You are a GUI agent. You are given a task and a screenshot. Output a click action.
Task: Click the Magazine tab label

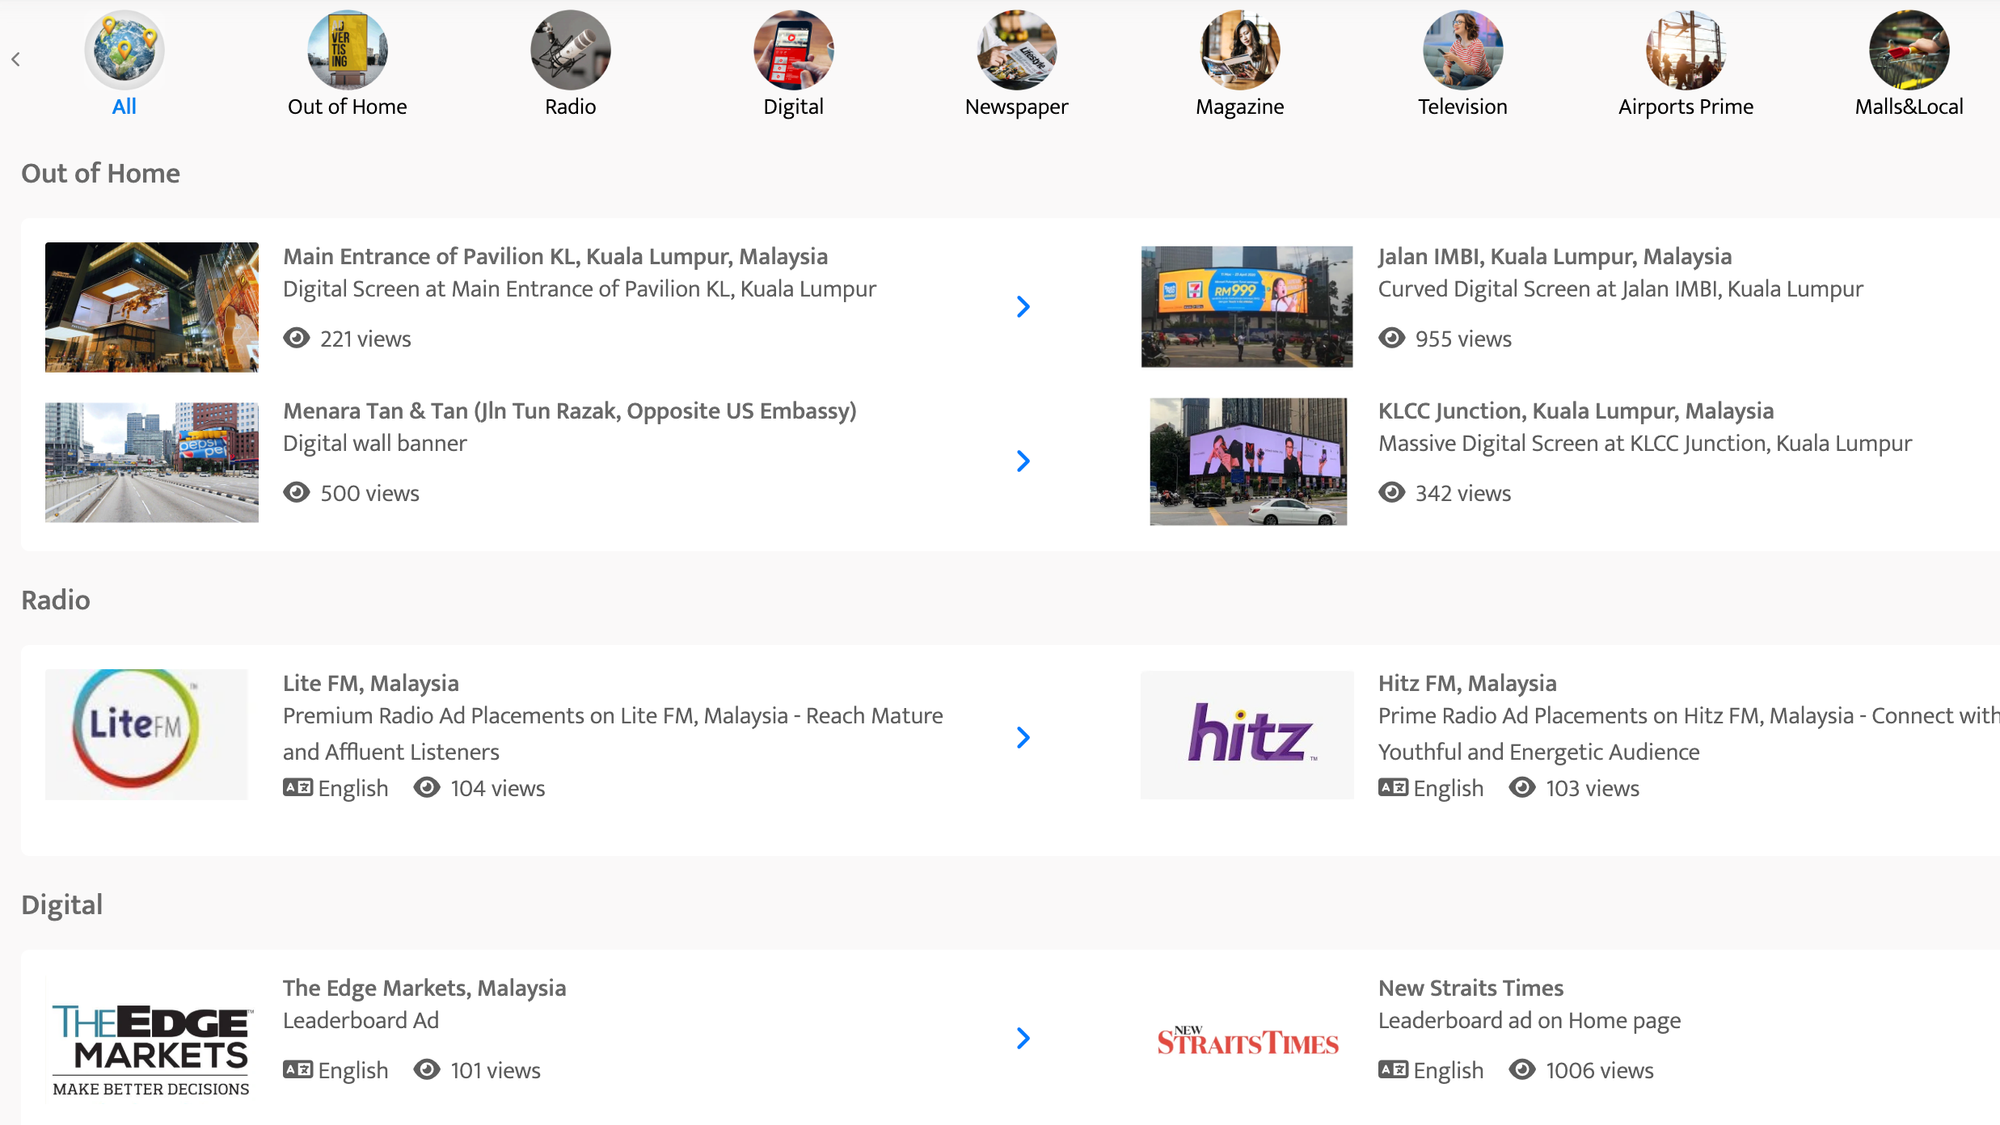pos(1240,107)
